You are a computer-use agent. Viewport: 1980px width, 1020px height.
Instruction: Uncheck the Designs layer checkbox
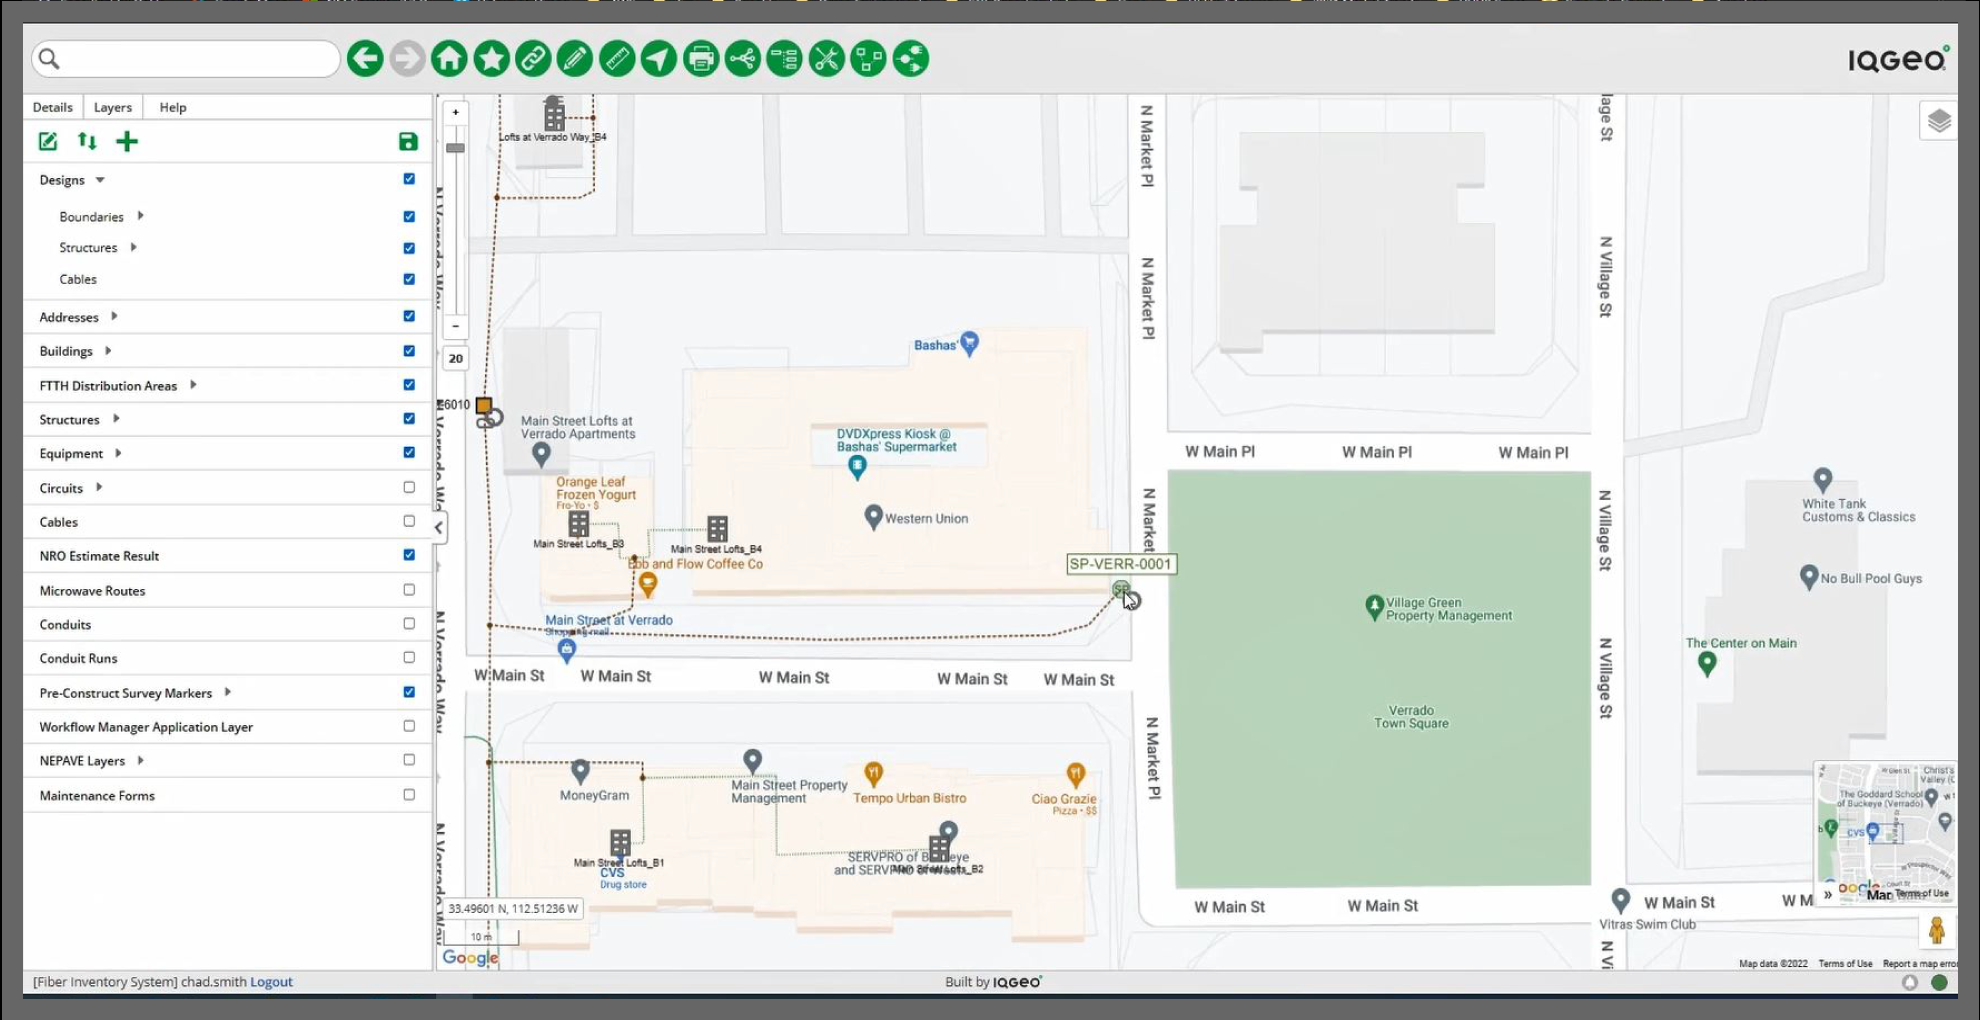click(409, 179)
